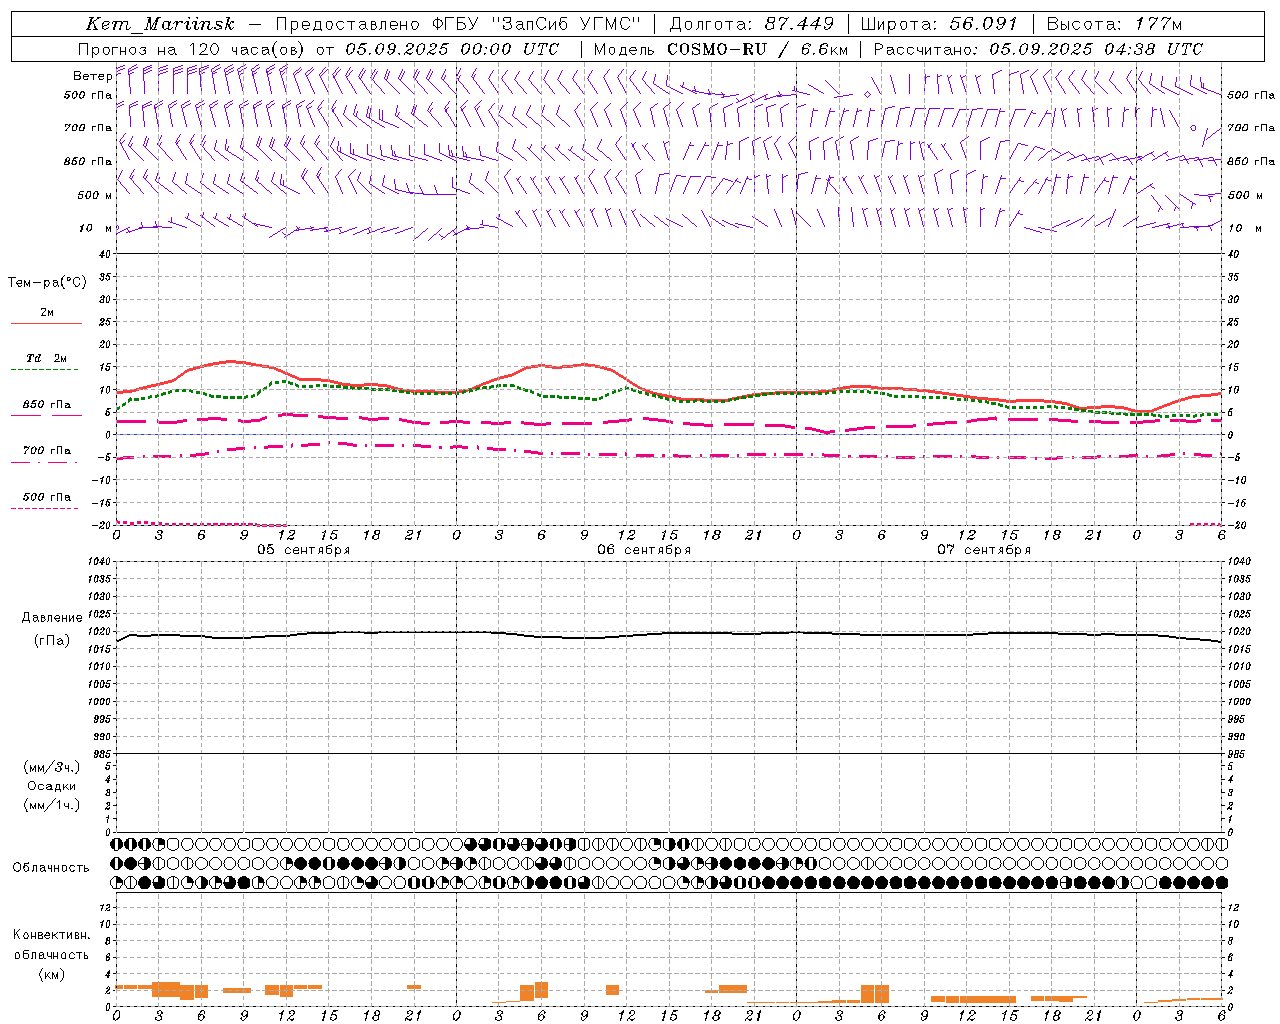Click the 'Ветер' wind panel label
Image resolution: width=1280 pixels, height=1024 pixels.
(x=92, y=76)
